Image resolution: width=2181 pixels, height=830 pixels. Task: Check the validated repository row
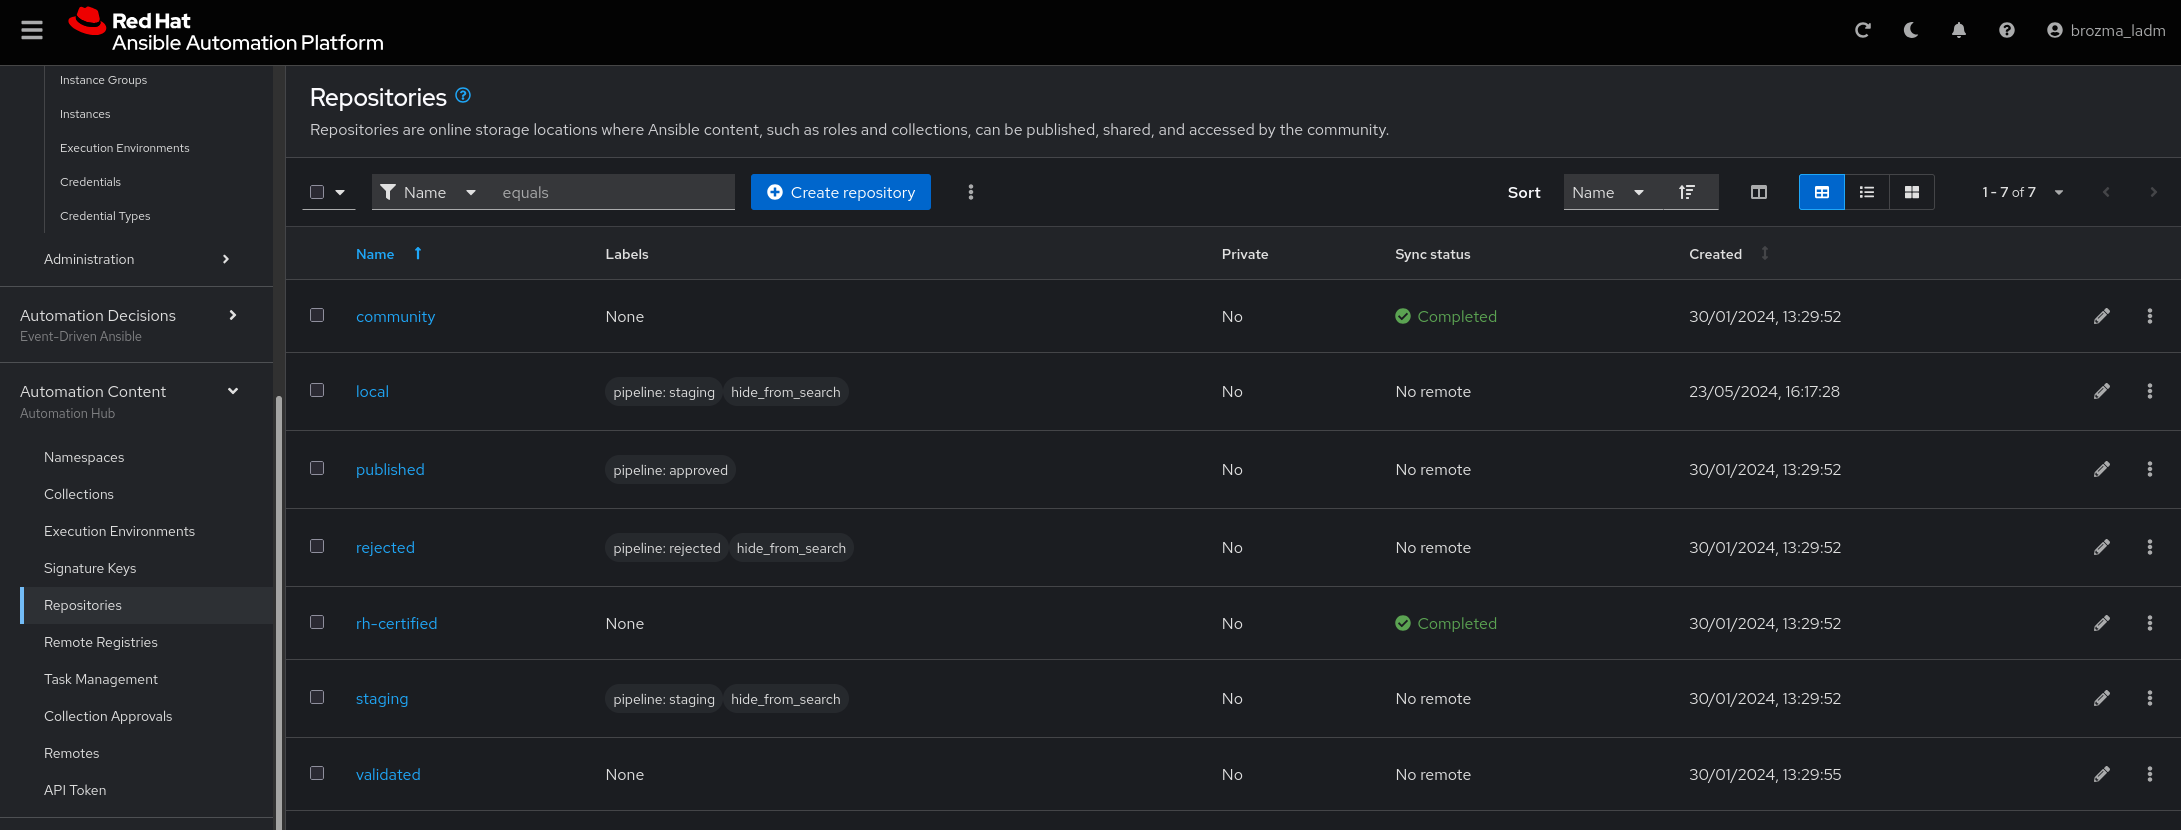(317, 774)
